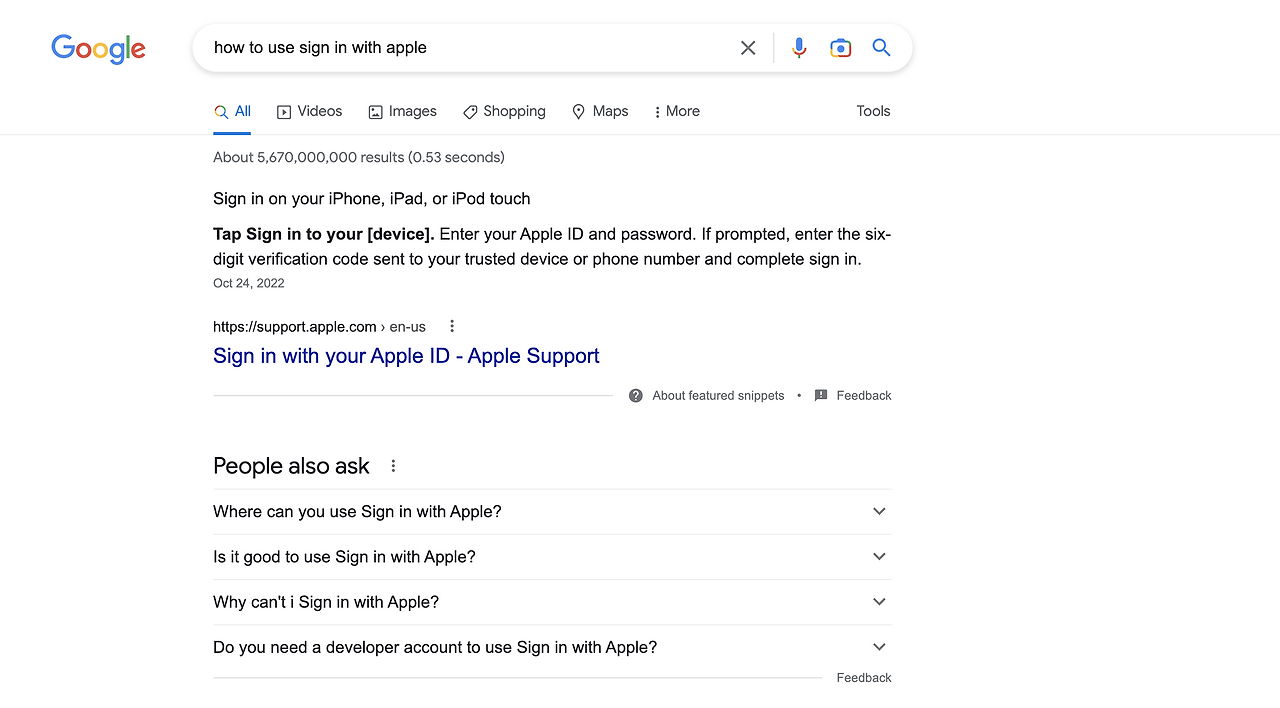The image size is (1280, 708).
Task: Expand "Is it good to use Sign in with Apple?"
Action: click(x=879, y=557)
